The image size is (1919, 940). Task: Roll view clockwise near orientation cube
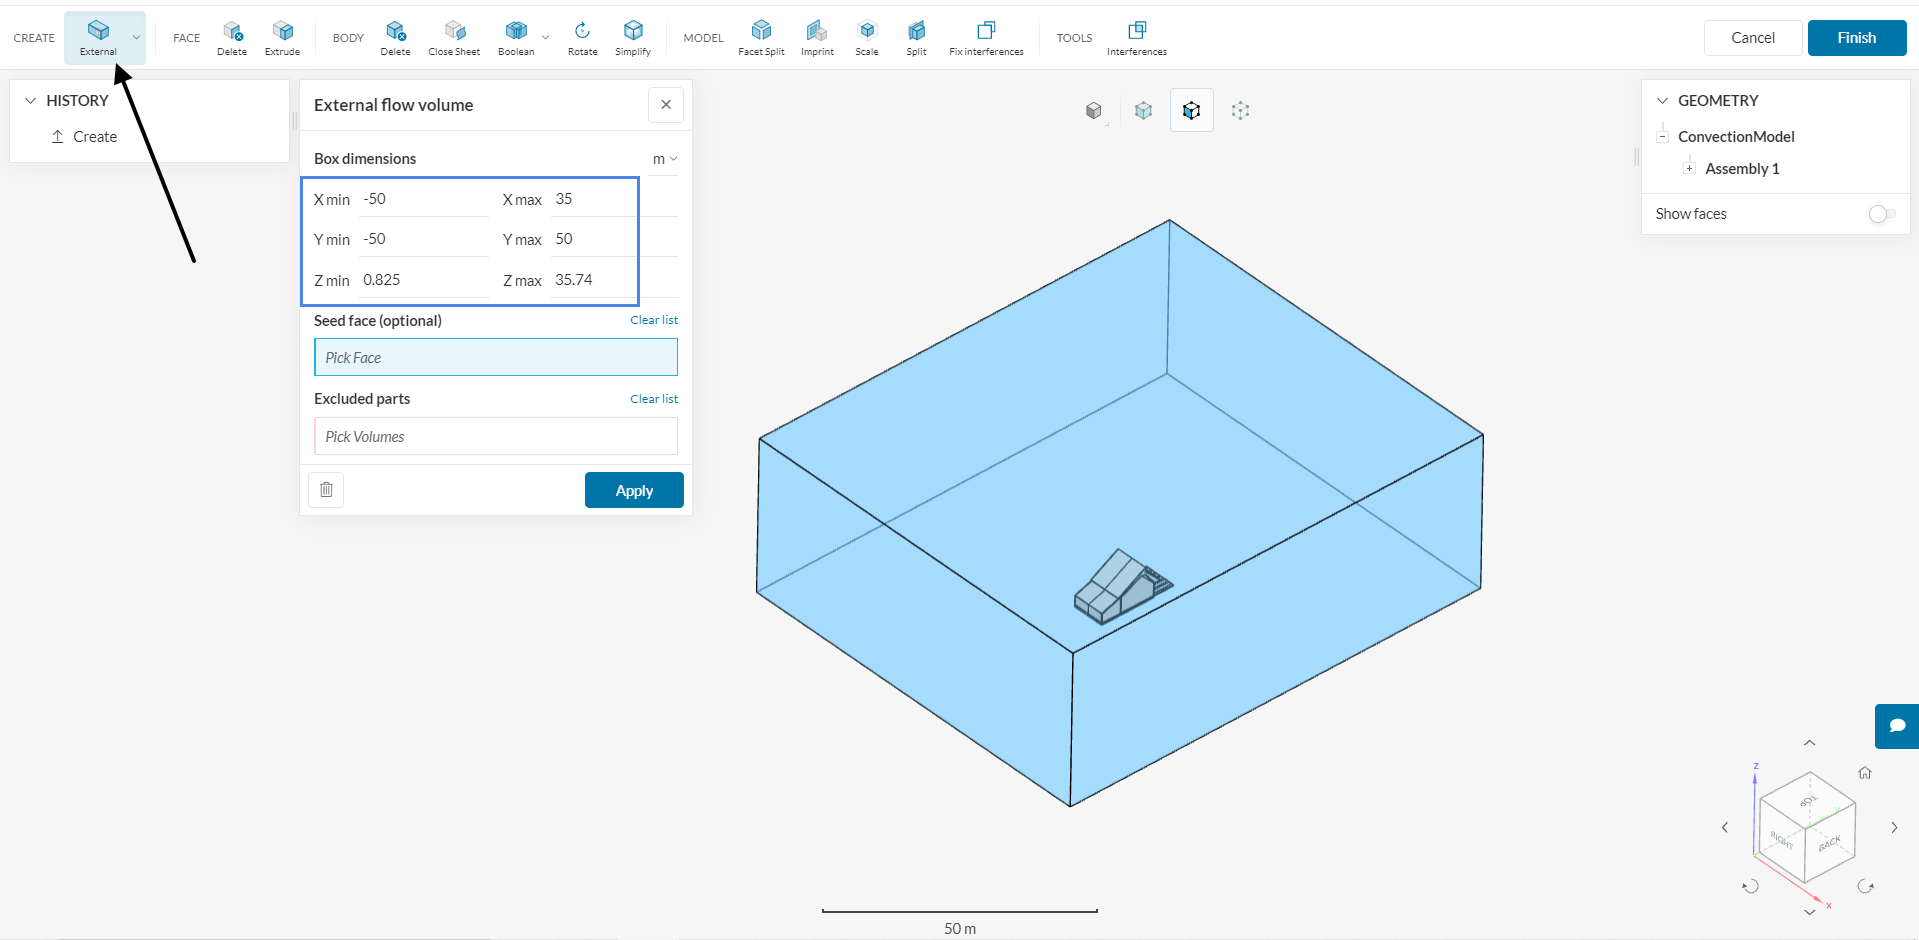click(x=1866, y=886)
